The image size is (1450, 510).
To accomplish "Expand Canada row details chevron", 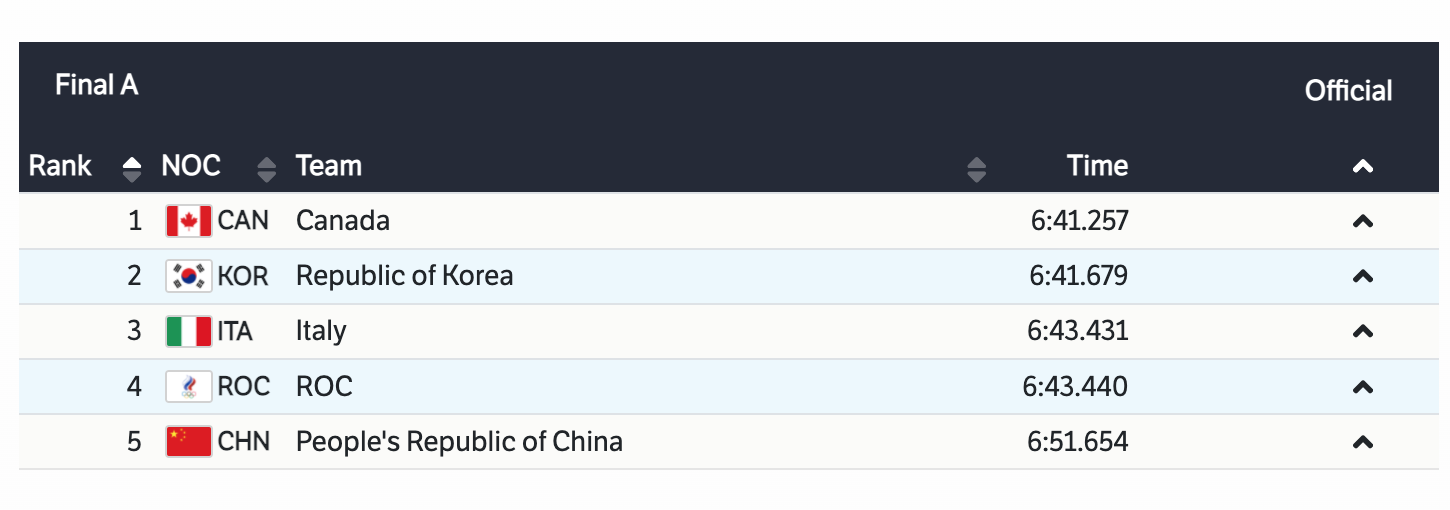I will tap(1362, 222).
